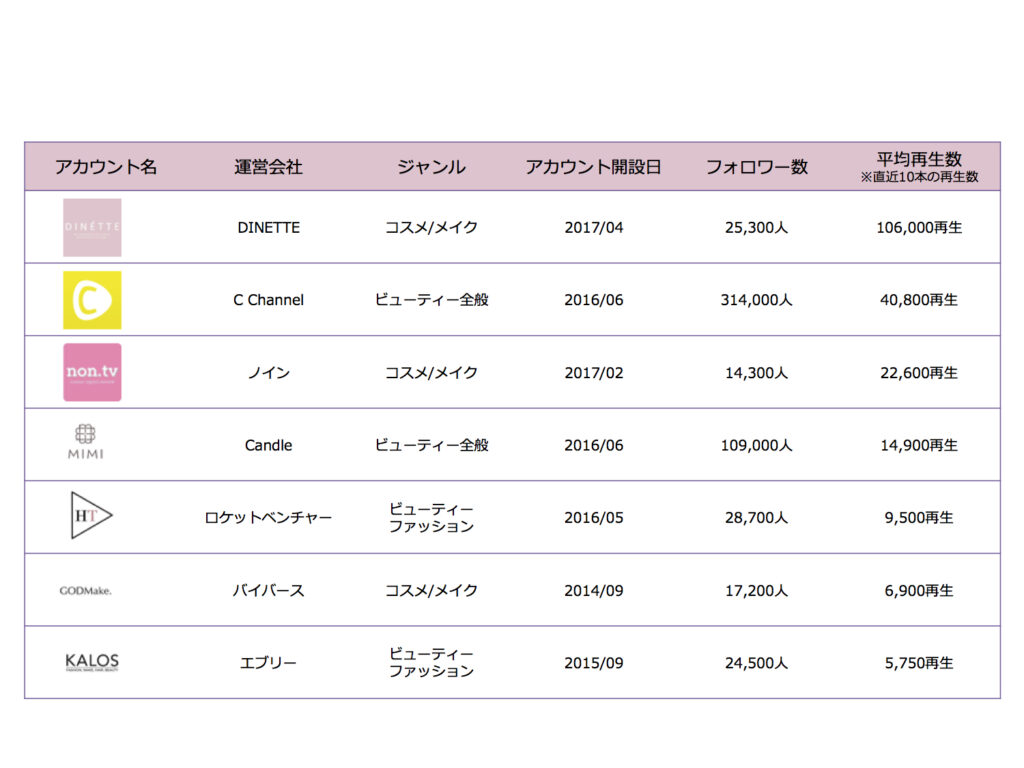Screen dimensions: 1024x768
Task: Click the 14,900再生 average plays value
Action: click(x=920, y=445)
